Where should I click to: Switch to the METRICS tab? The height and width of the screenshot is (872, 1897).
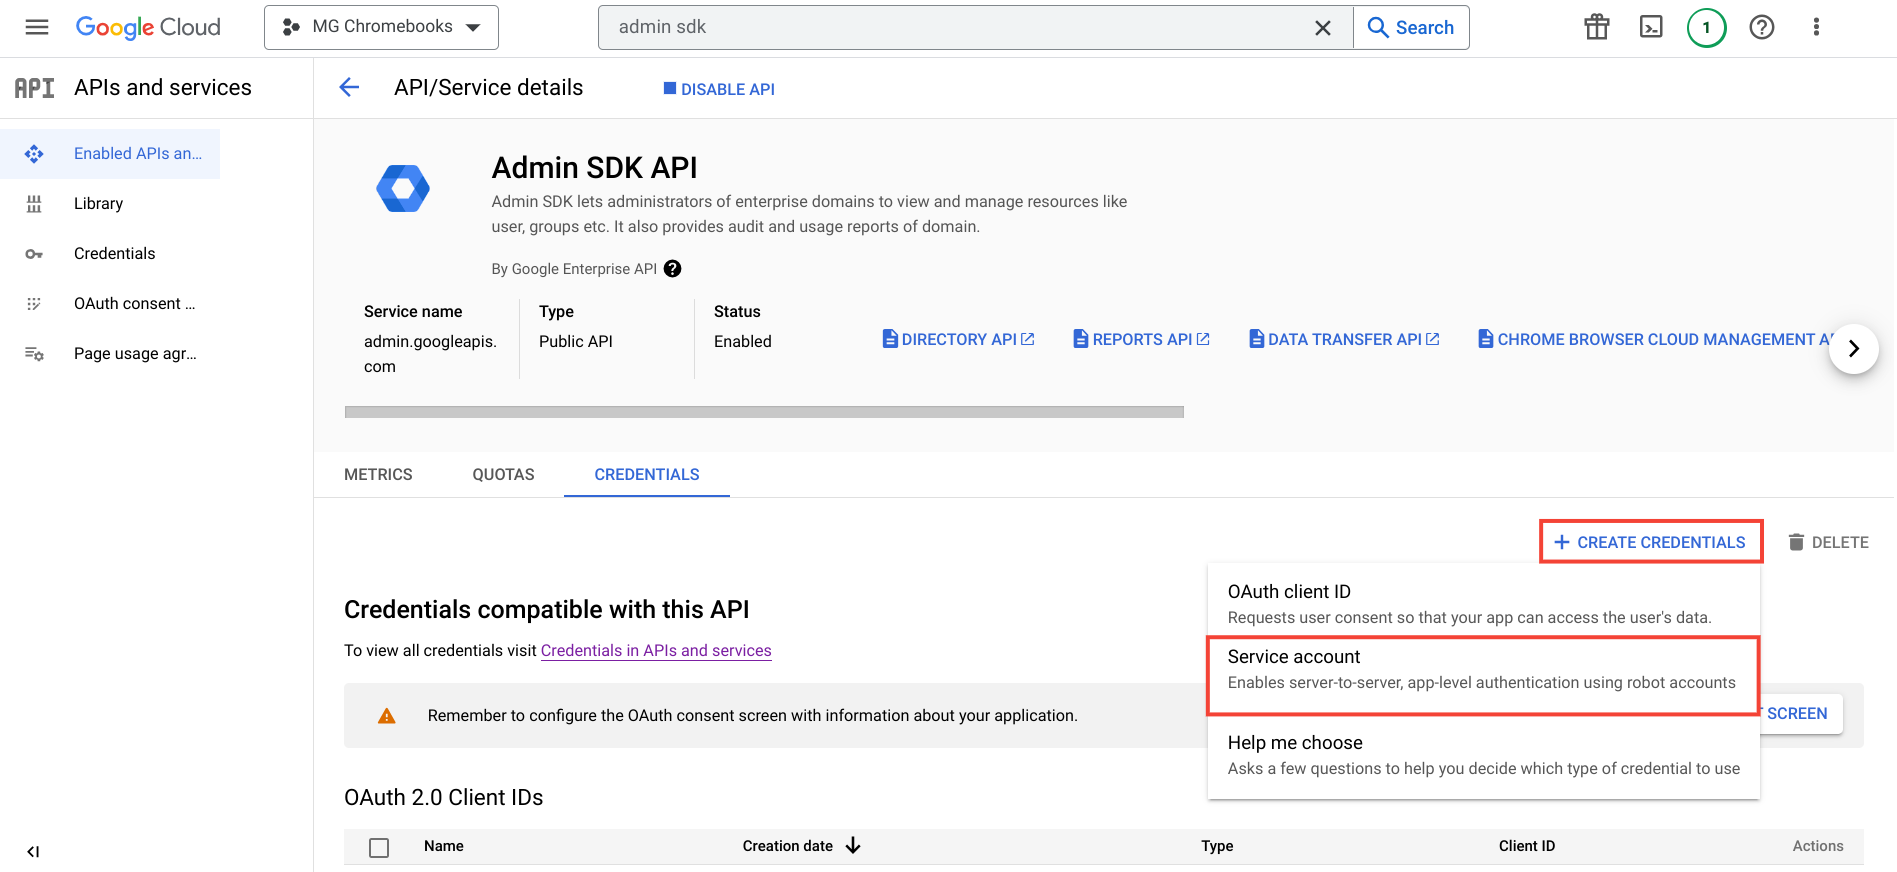coord(378,475)
